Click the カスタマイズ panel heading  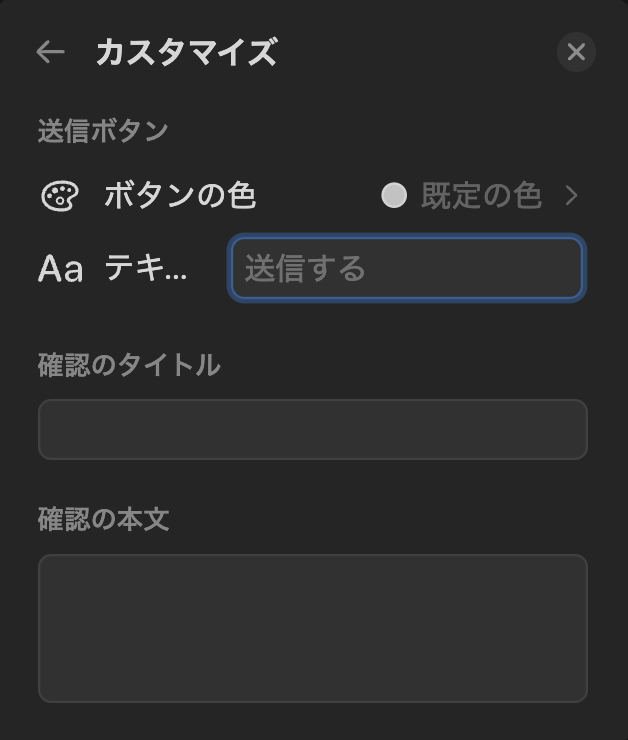point(186,52)
